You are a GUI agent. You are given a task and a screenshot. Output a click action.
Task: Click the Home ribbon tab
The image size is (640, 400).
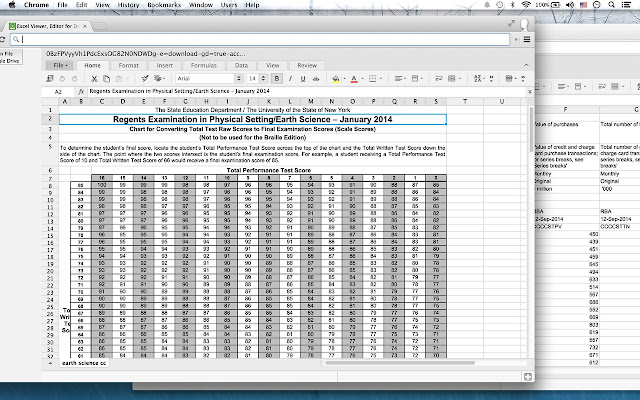coord(92,65)
